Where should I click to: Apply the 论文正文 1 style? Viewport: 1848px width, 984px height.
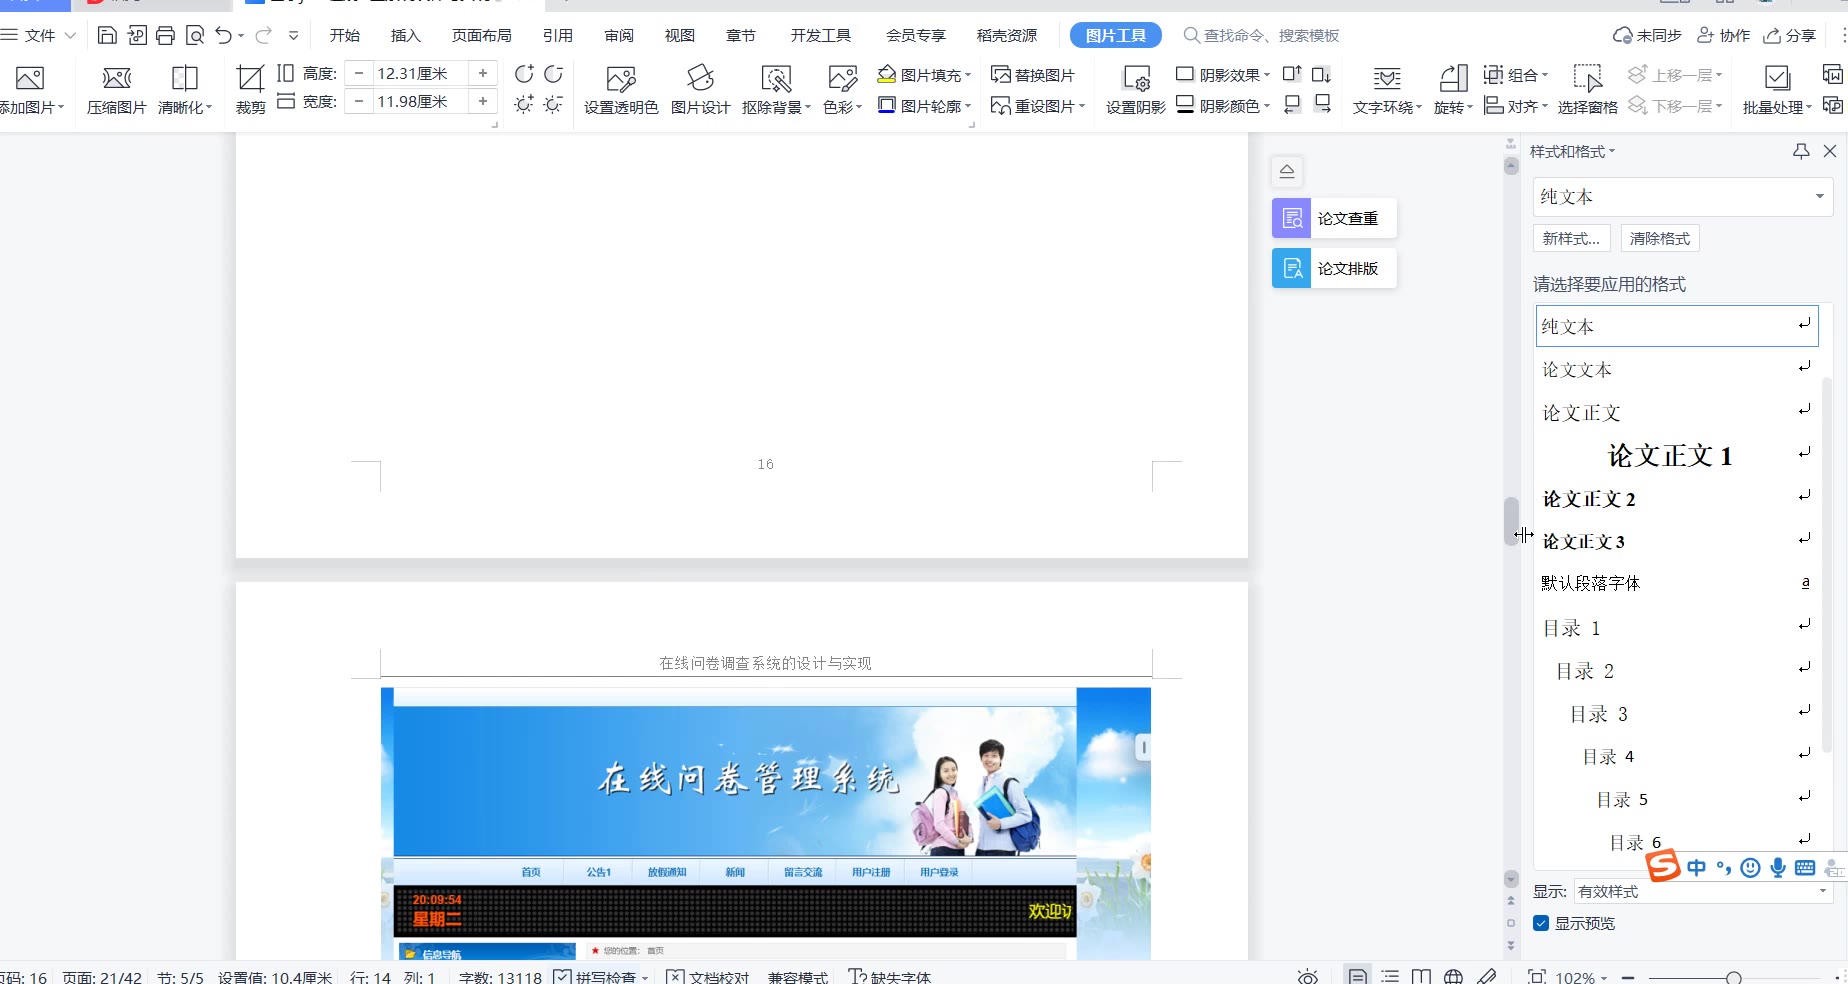(1676, 456)
